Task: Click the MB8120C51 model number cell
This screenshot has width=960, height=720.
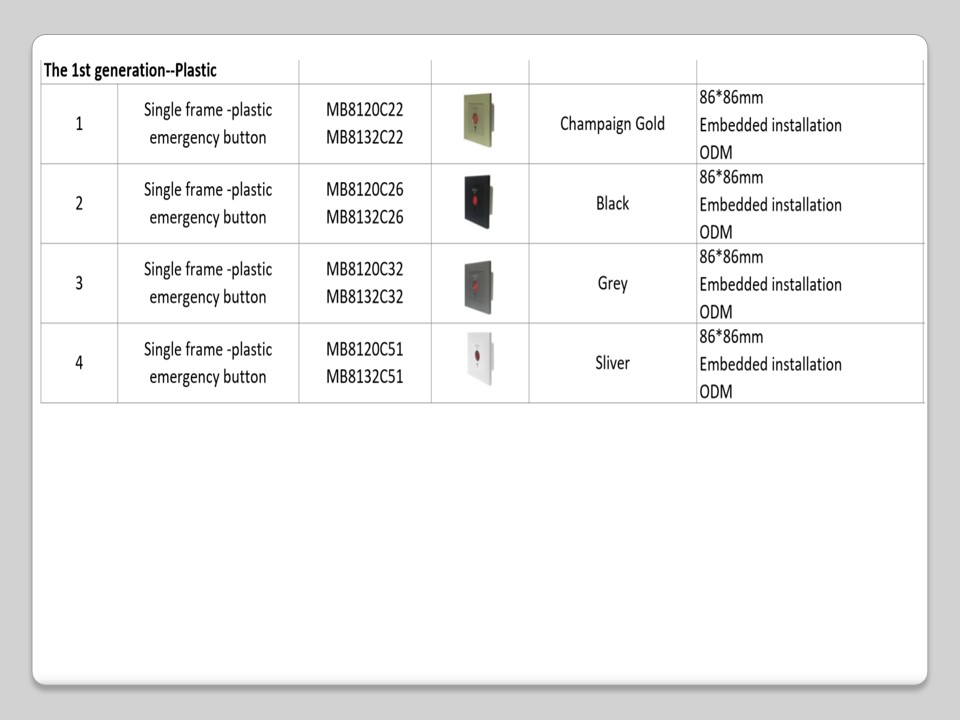Action: (364, 349)
